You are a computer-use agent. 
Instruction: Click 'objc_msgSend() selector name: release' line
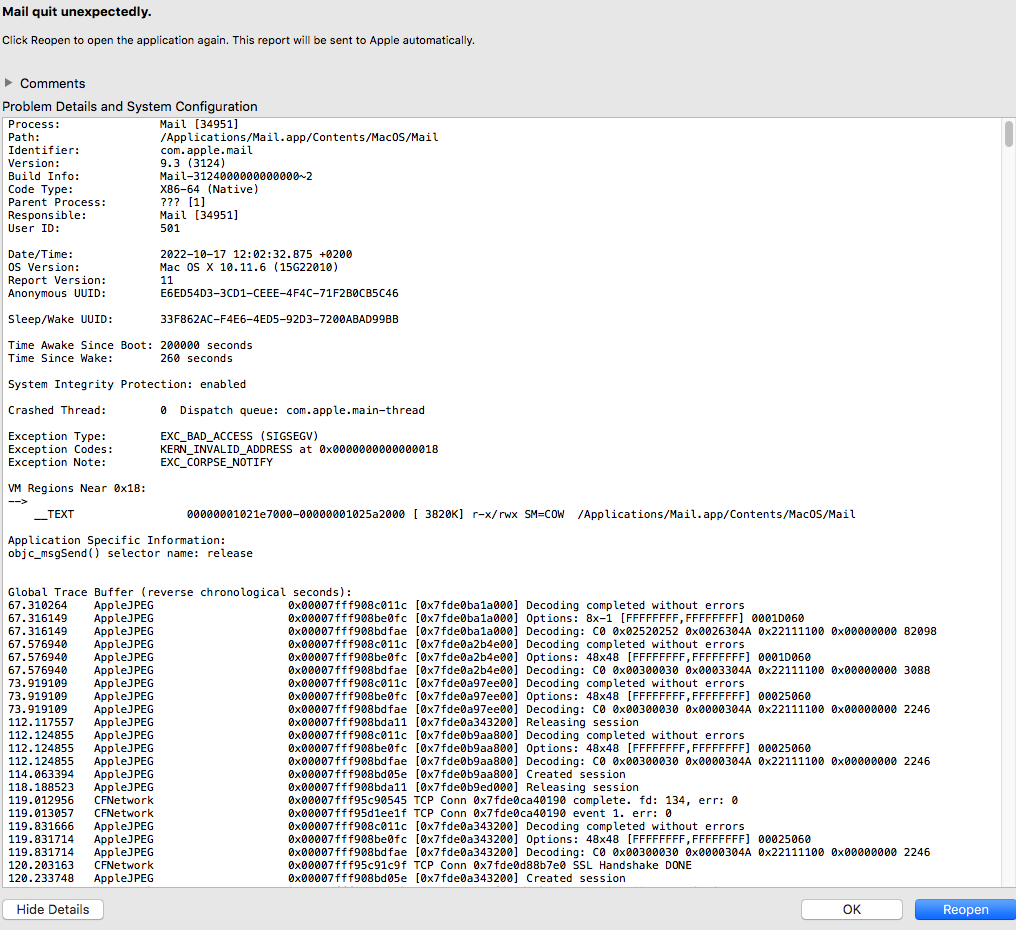point(130,553)
